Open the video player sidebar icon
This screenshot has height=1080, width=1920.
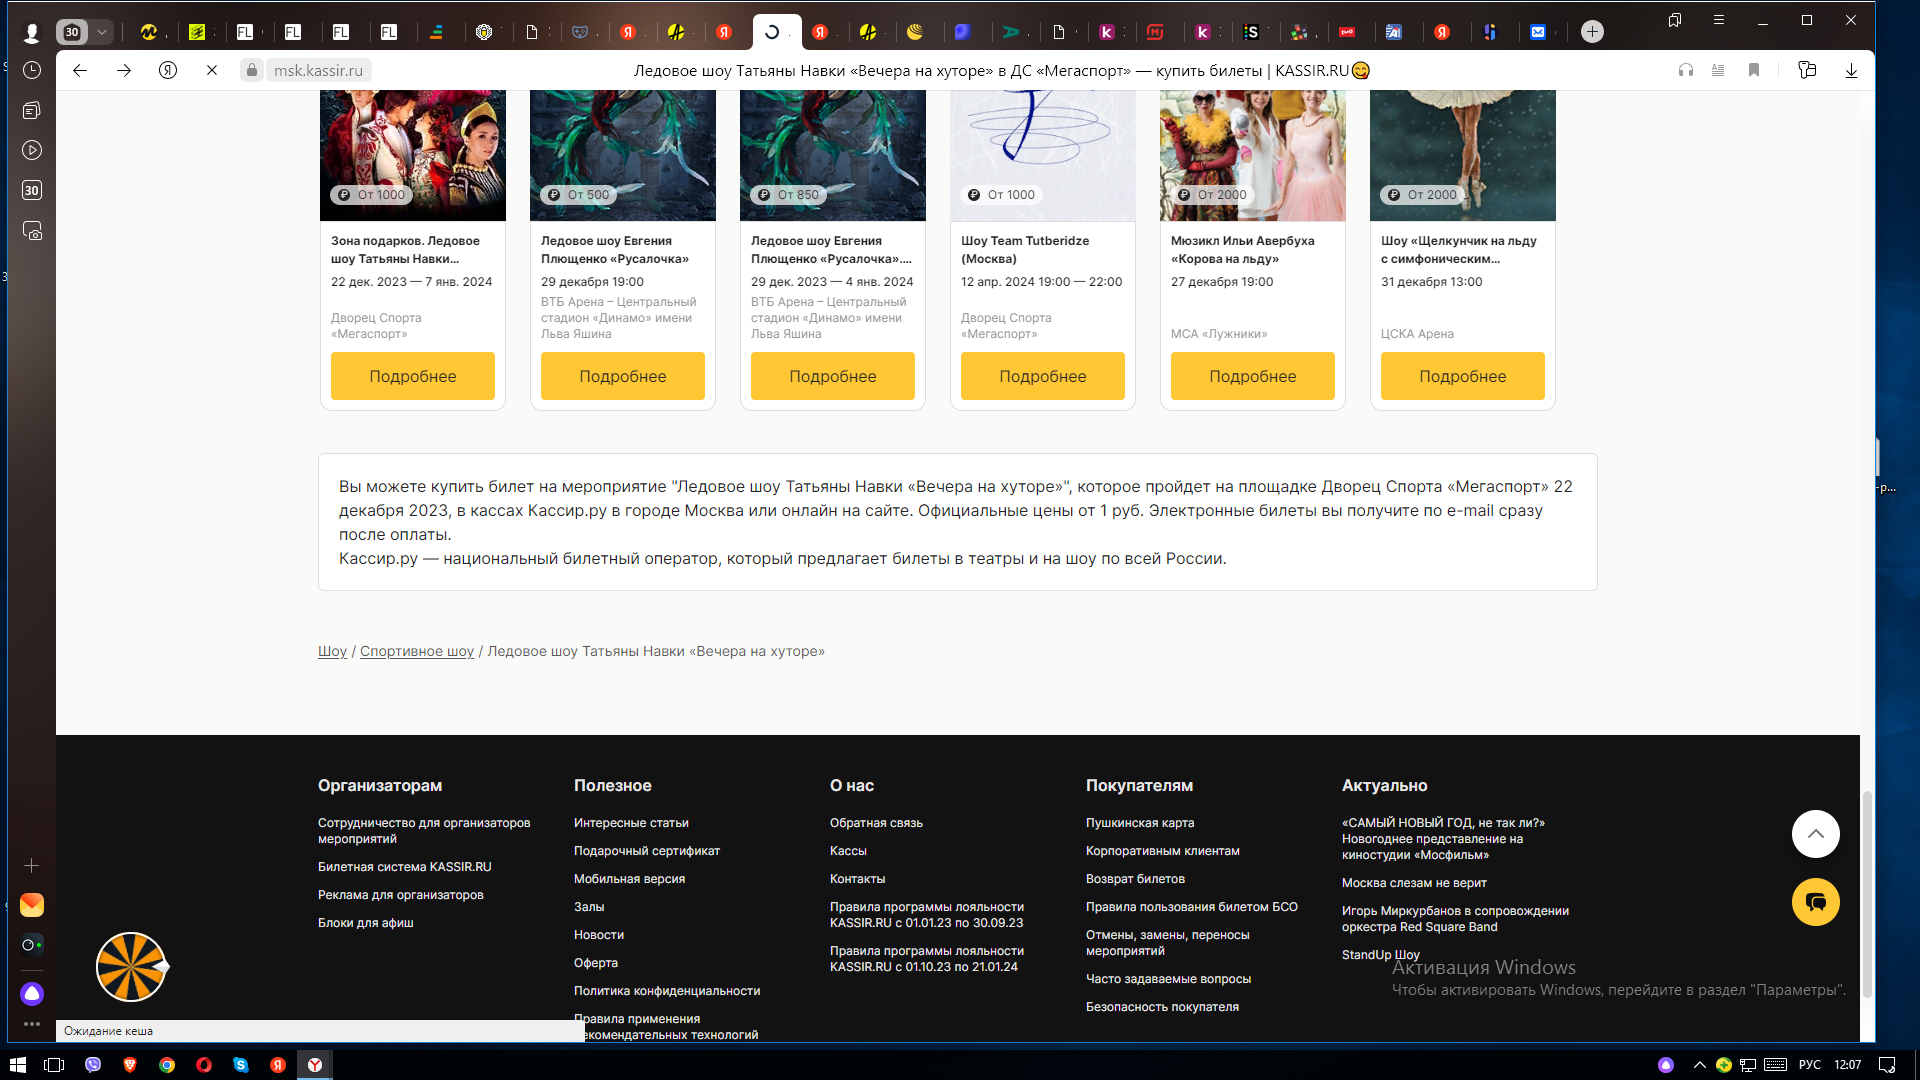click(x=32, y=150)
